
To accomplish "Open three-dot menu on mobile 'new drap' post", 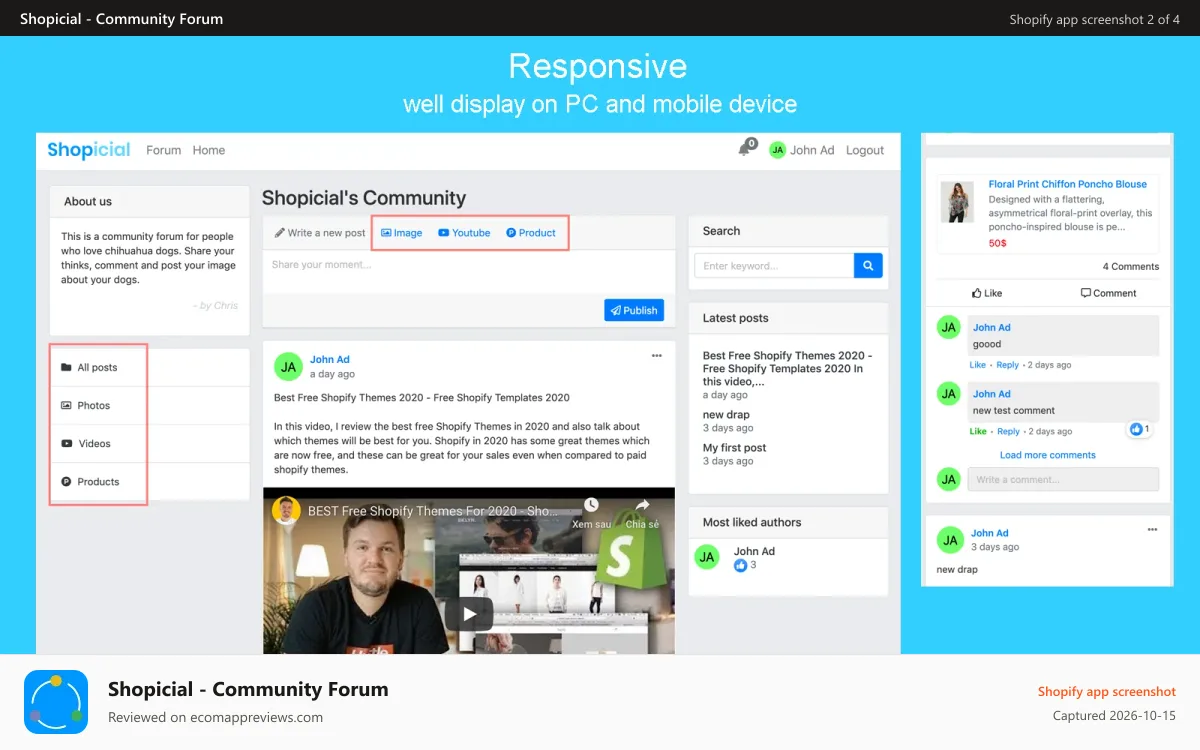I will click(1152, 529).
